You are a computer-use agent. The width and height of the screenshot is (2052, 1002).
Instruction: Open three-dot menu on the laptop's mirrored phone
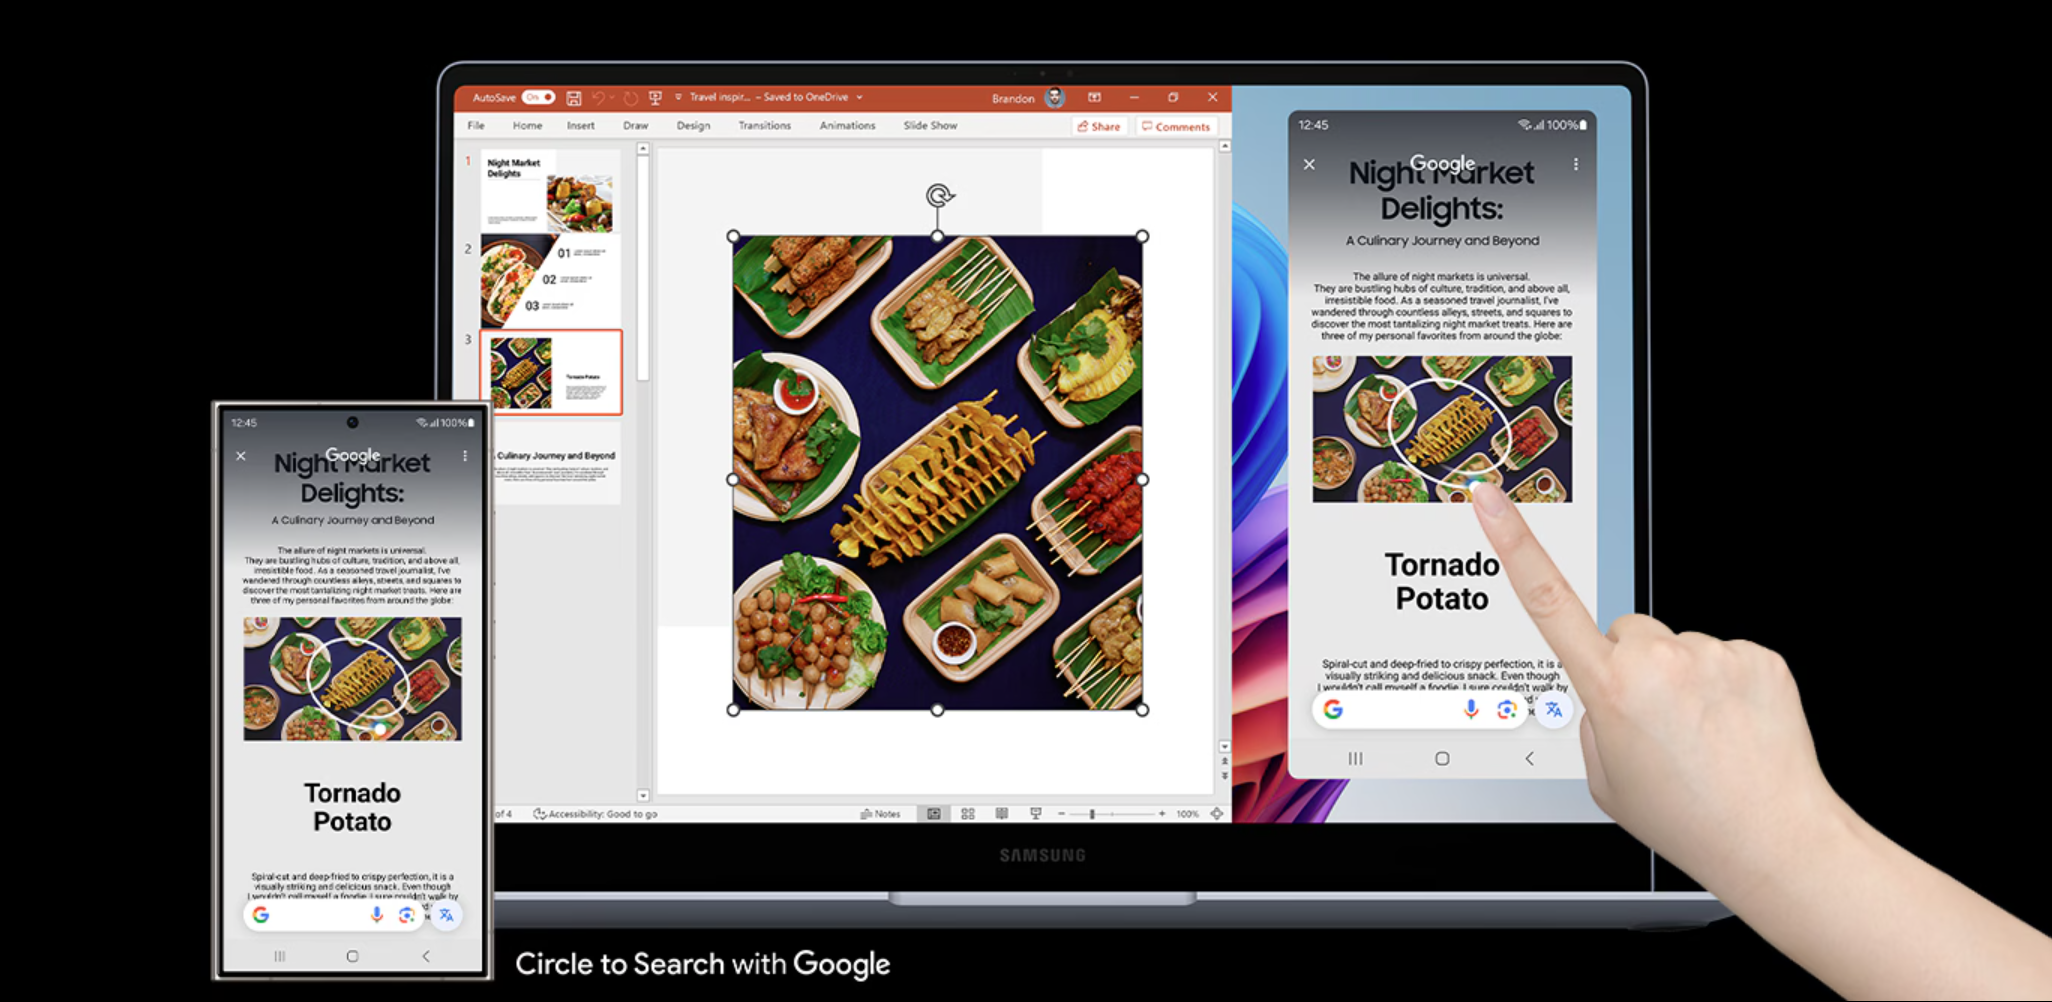(x=1576, y=164)
